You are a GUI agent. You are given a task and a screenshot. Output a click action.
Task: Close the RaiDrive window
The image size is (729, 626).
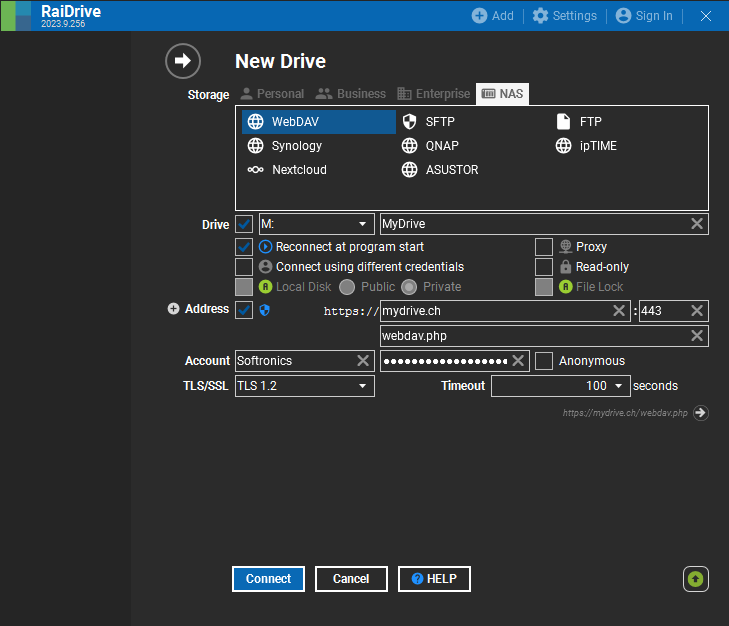[x=706, y=16]
